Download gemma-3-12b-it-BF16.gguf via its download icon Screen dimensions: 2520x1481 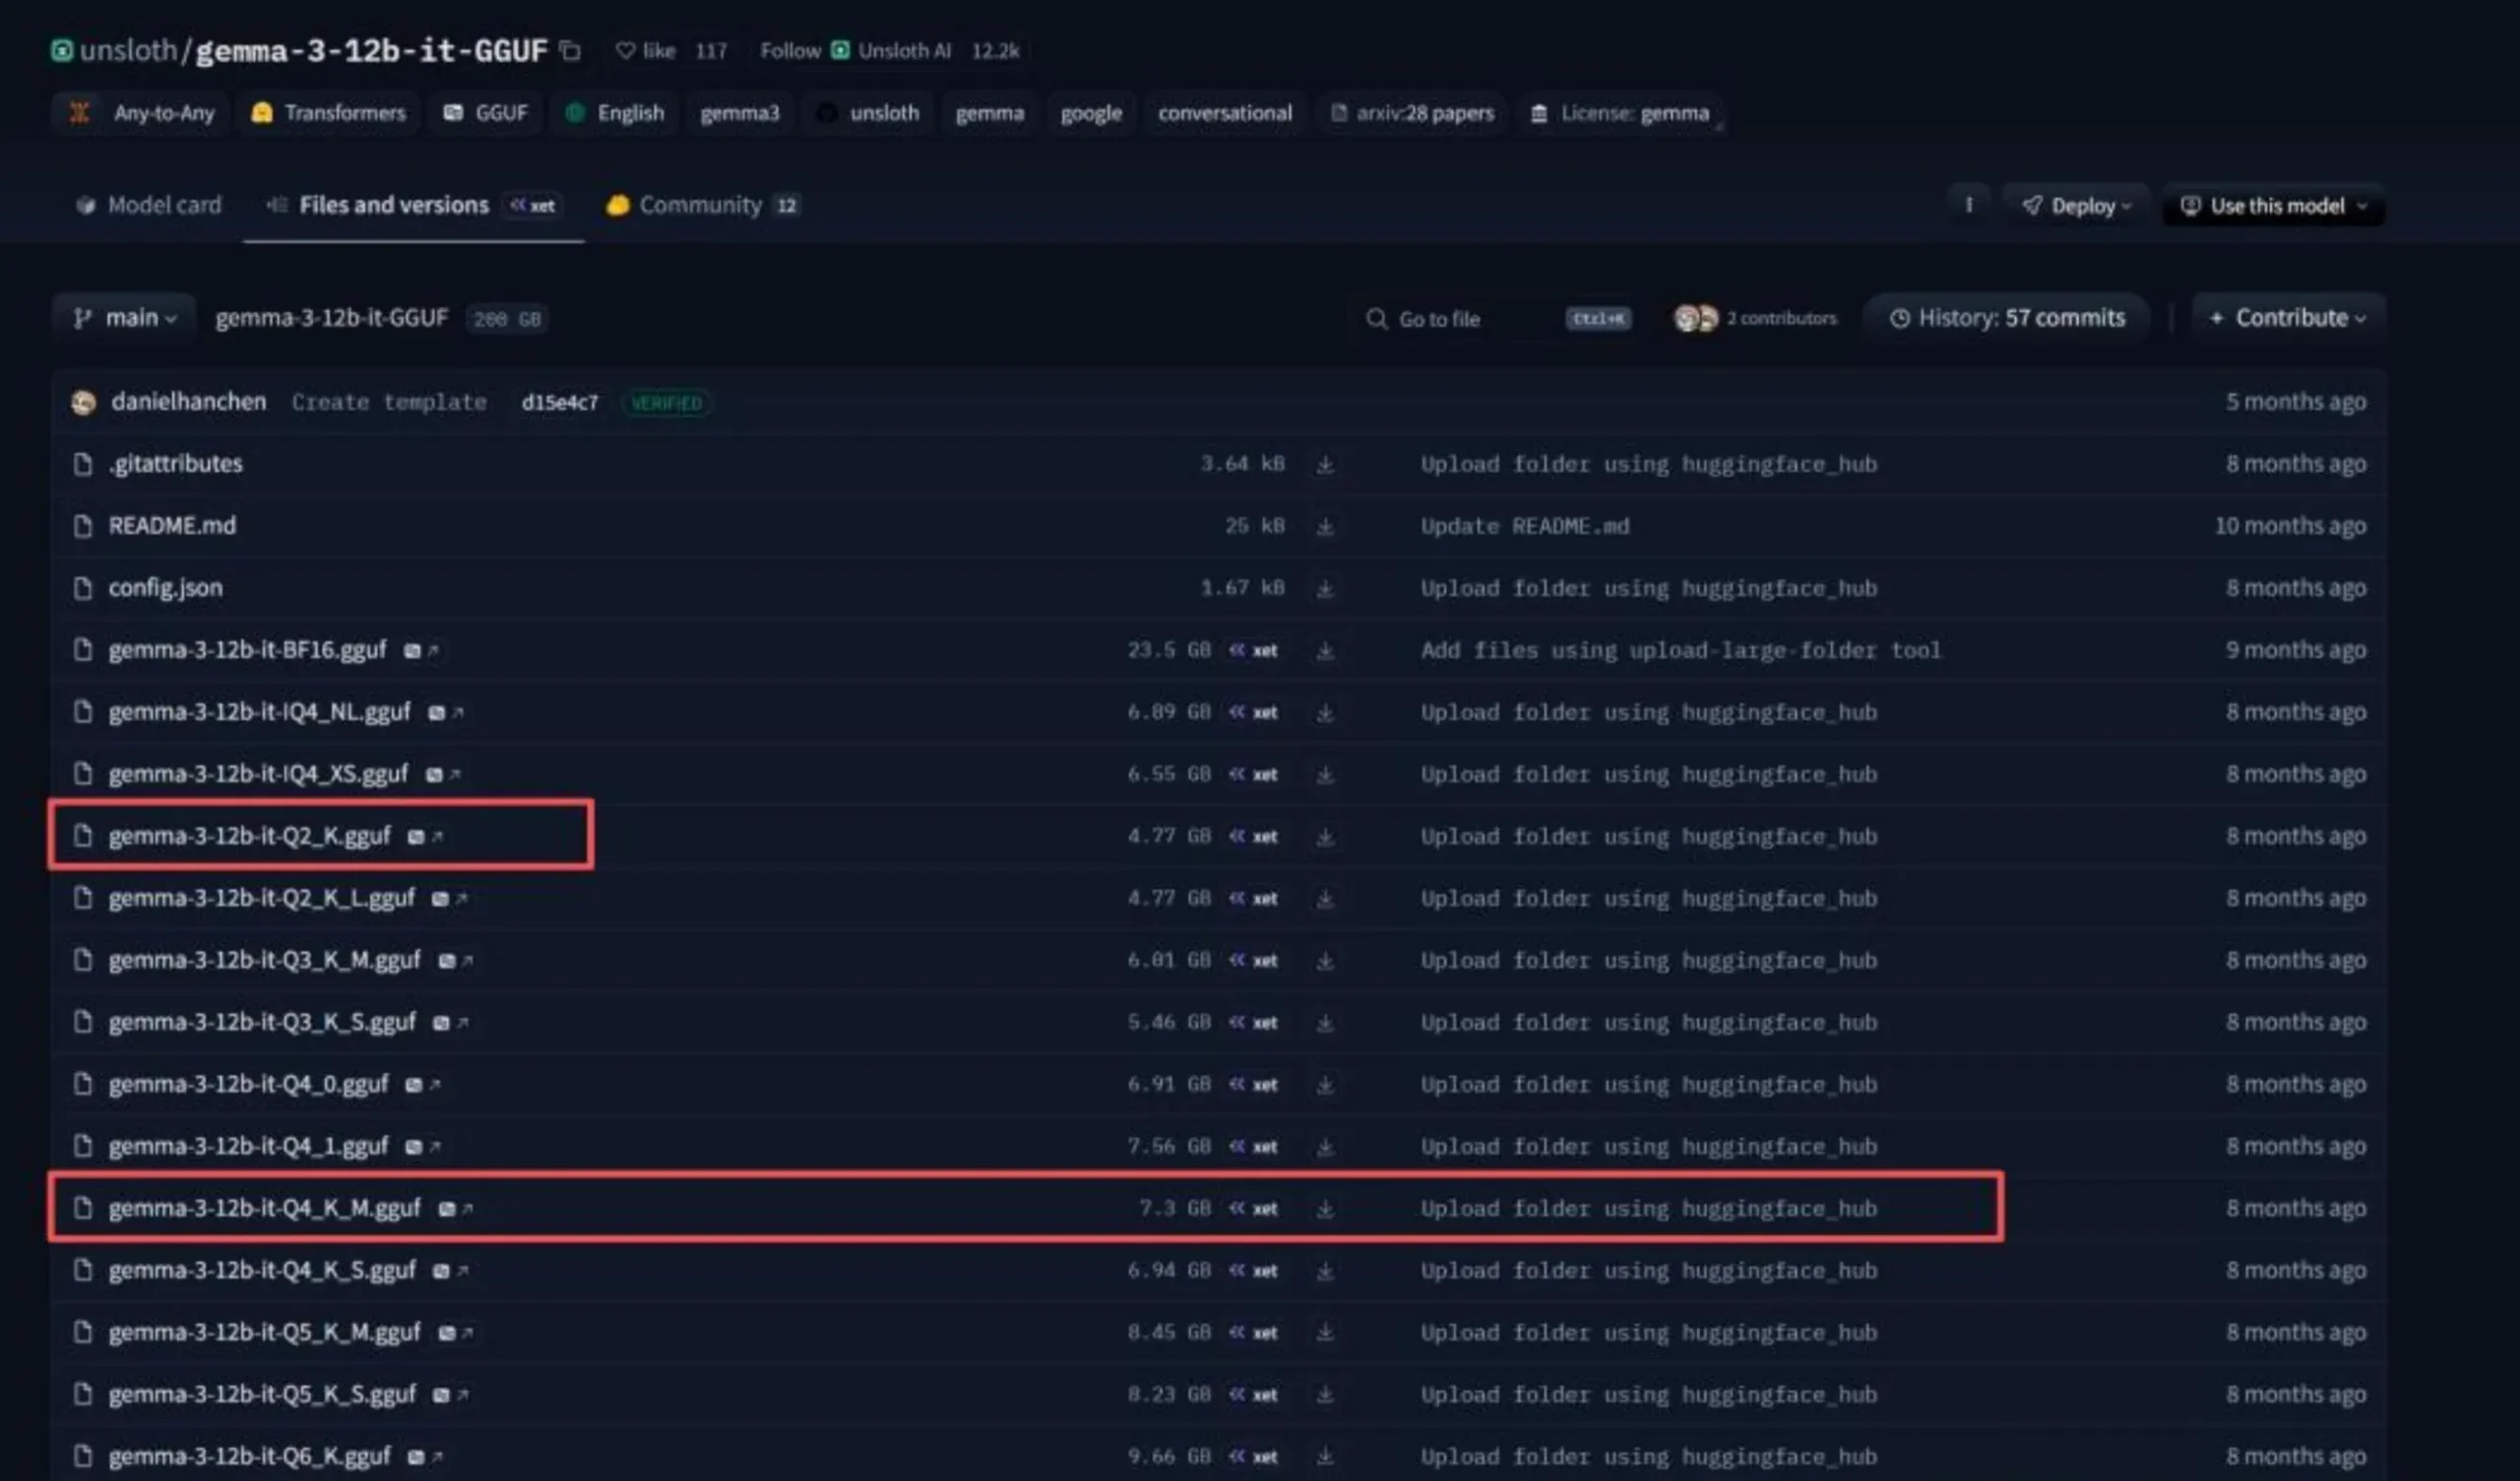[1325, 650]
